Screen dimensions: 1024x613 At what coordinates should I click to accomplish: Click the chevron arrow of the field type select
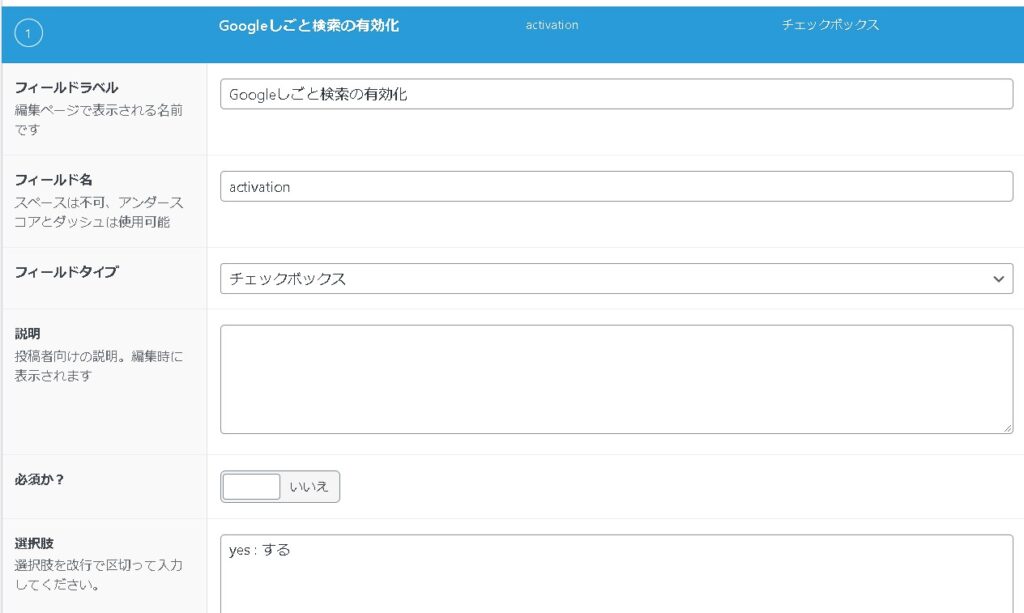point(998,279)
